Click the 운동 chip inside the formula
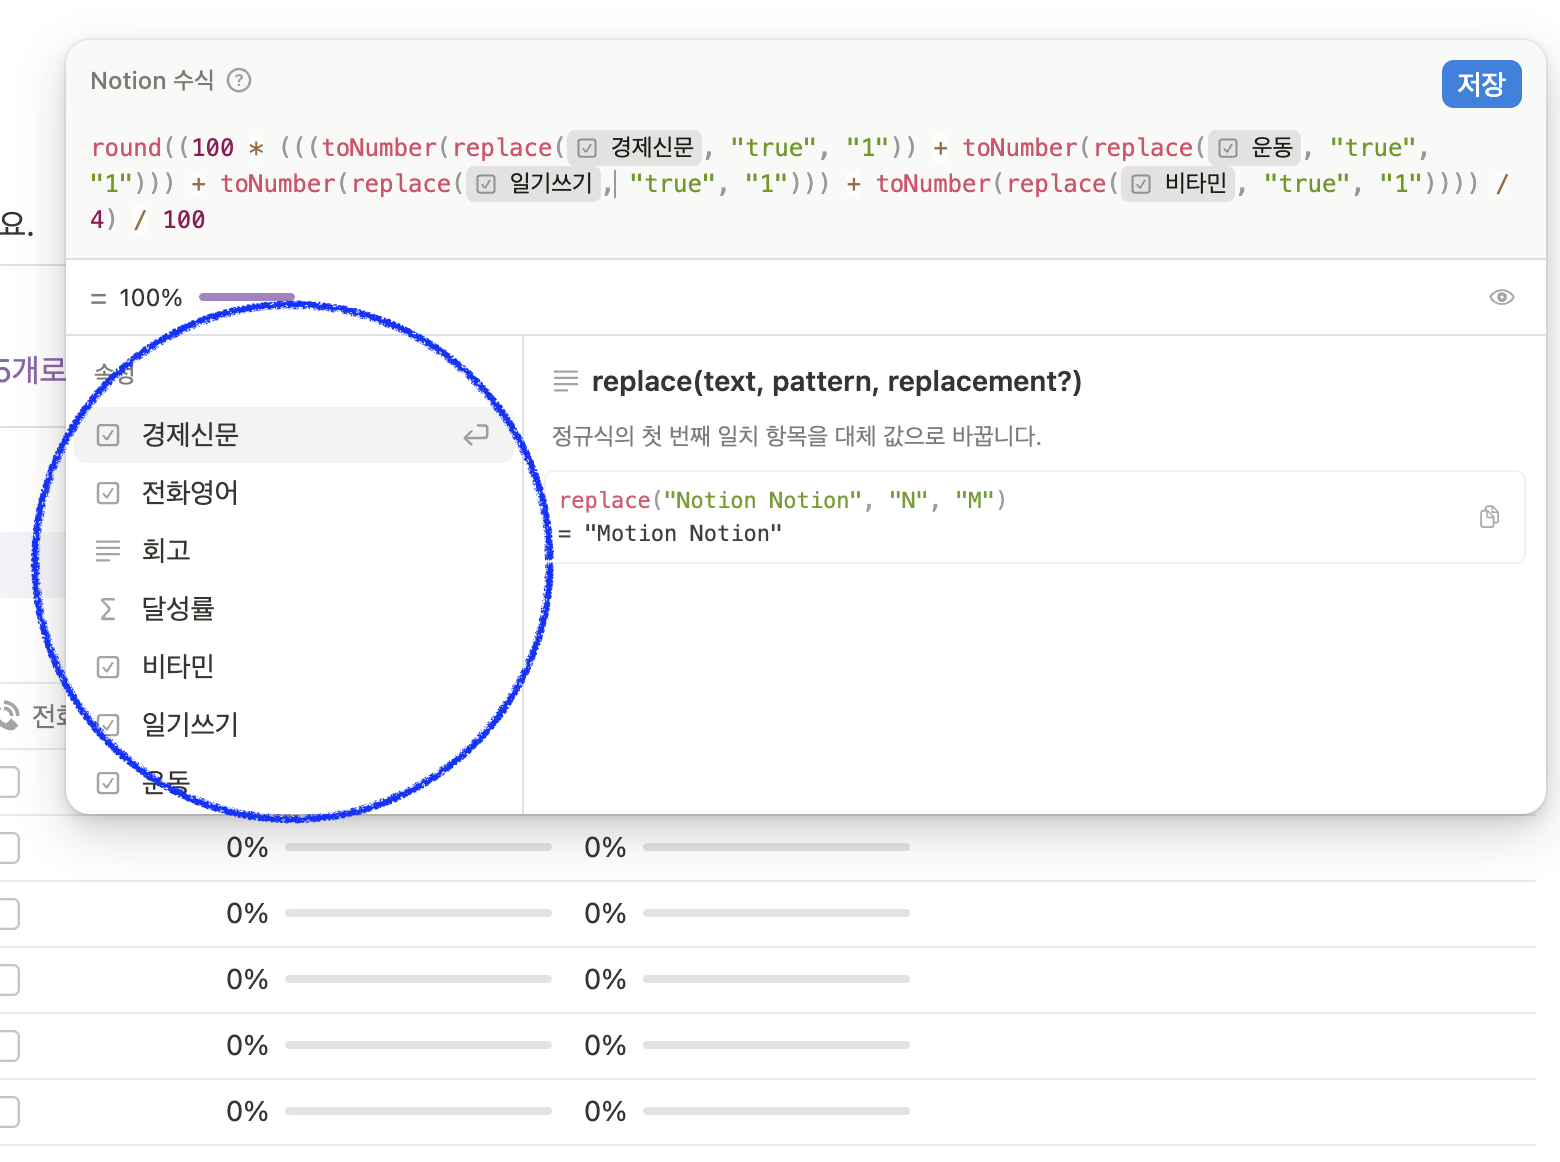Image resolution: width=1560 pixels, height=1162 pixels. (x=1256, y=148)
